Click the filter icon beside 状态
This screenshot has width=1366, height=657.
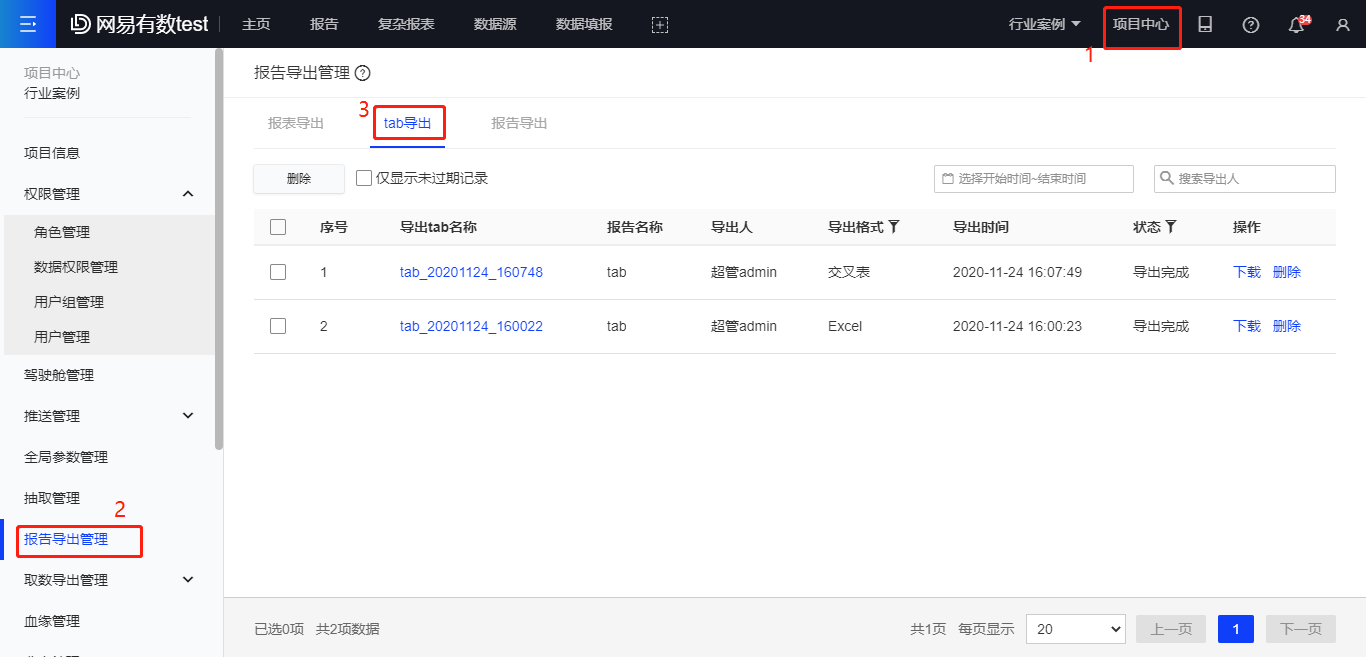1170,227
